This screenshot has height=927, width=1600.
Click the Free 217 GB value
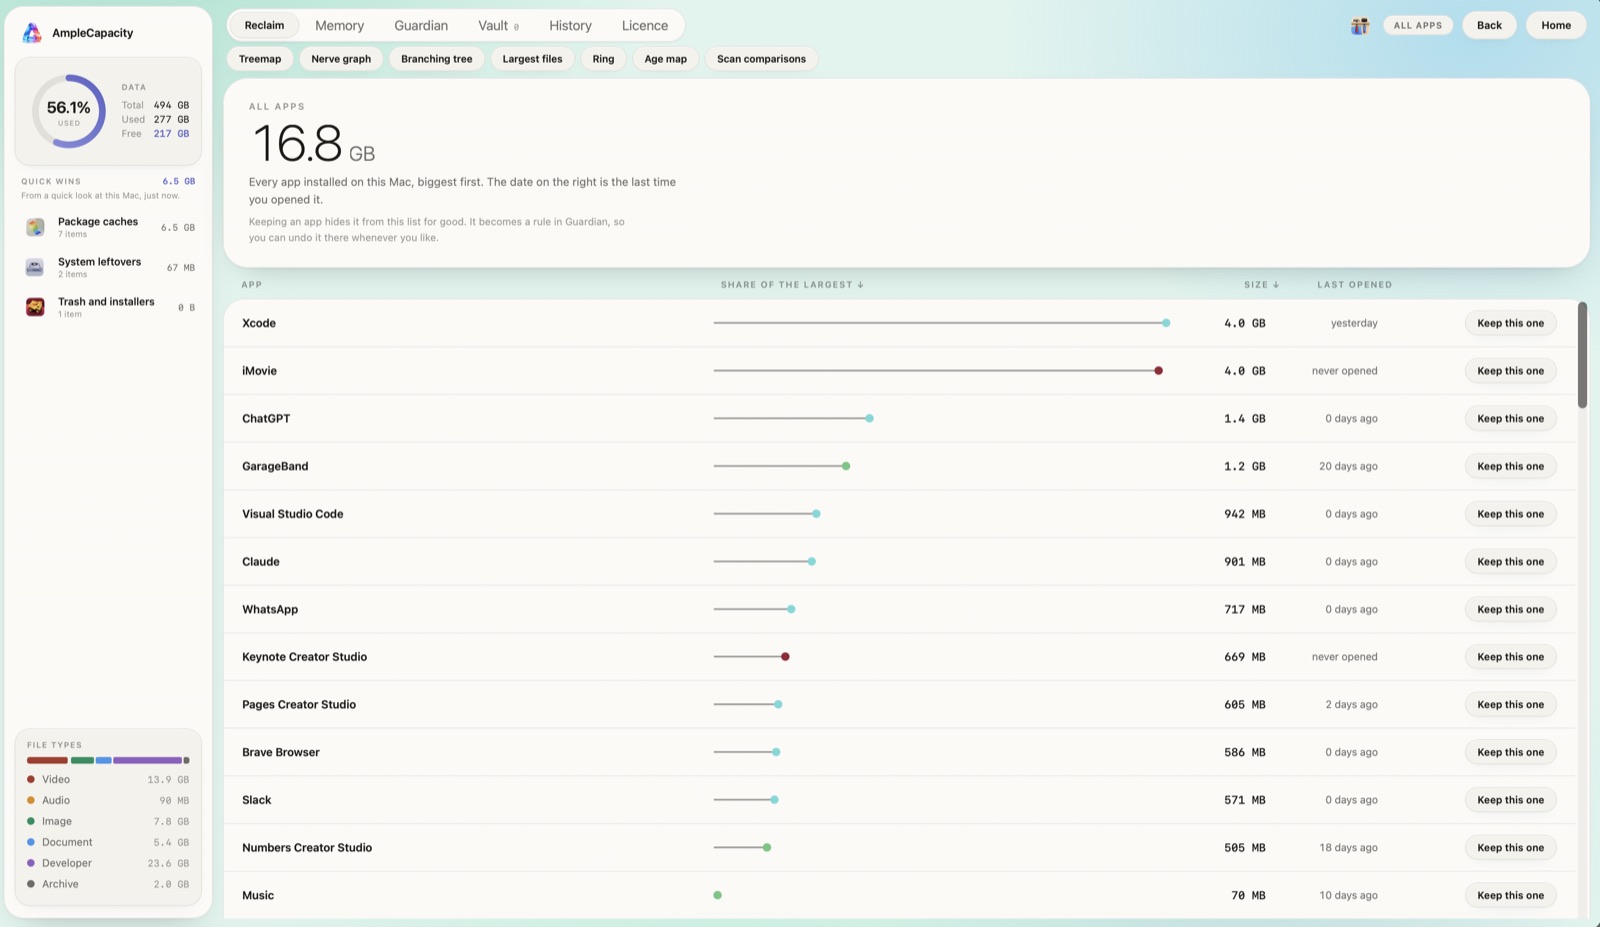pyautogui.click(x=171, y=134)
